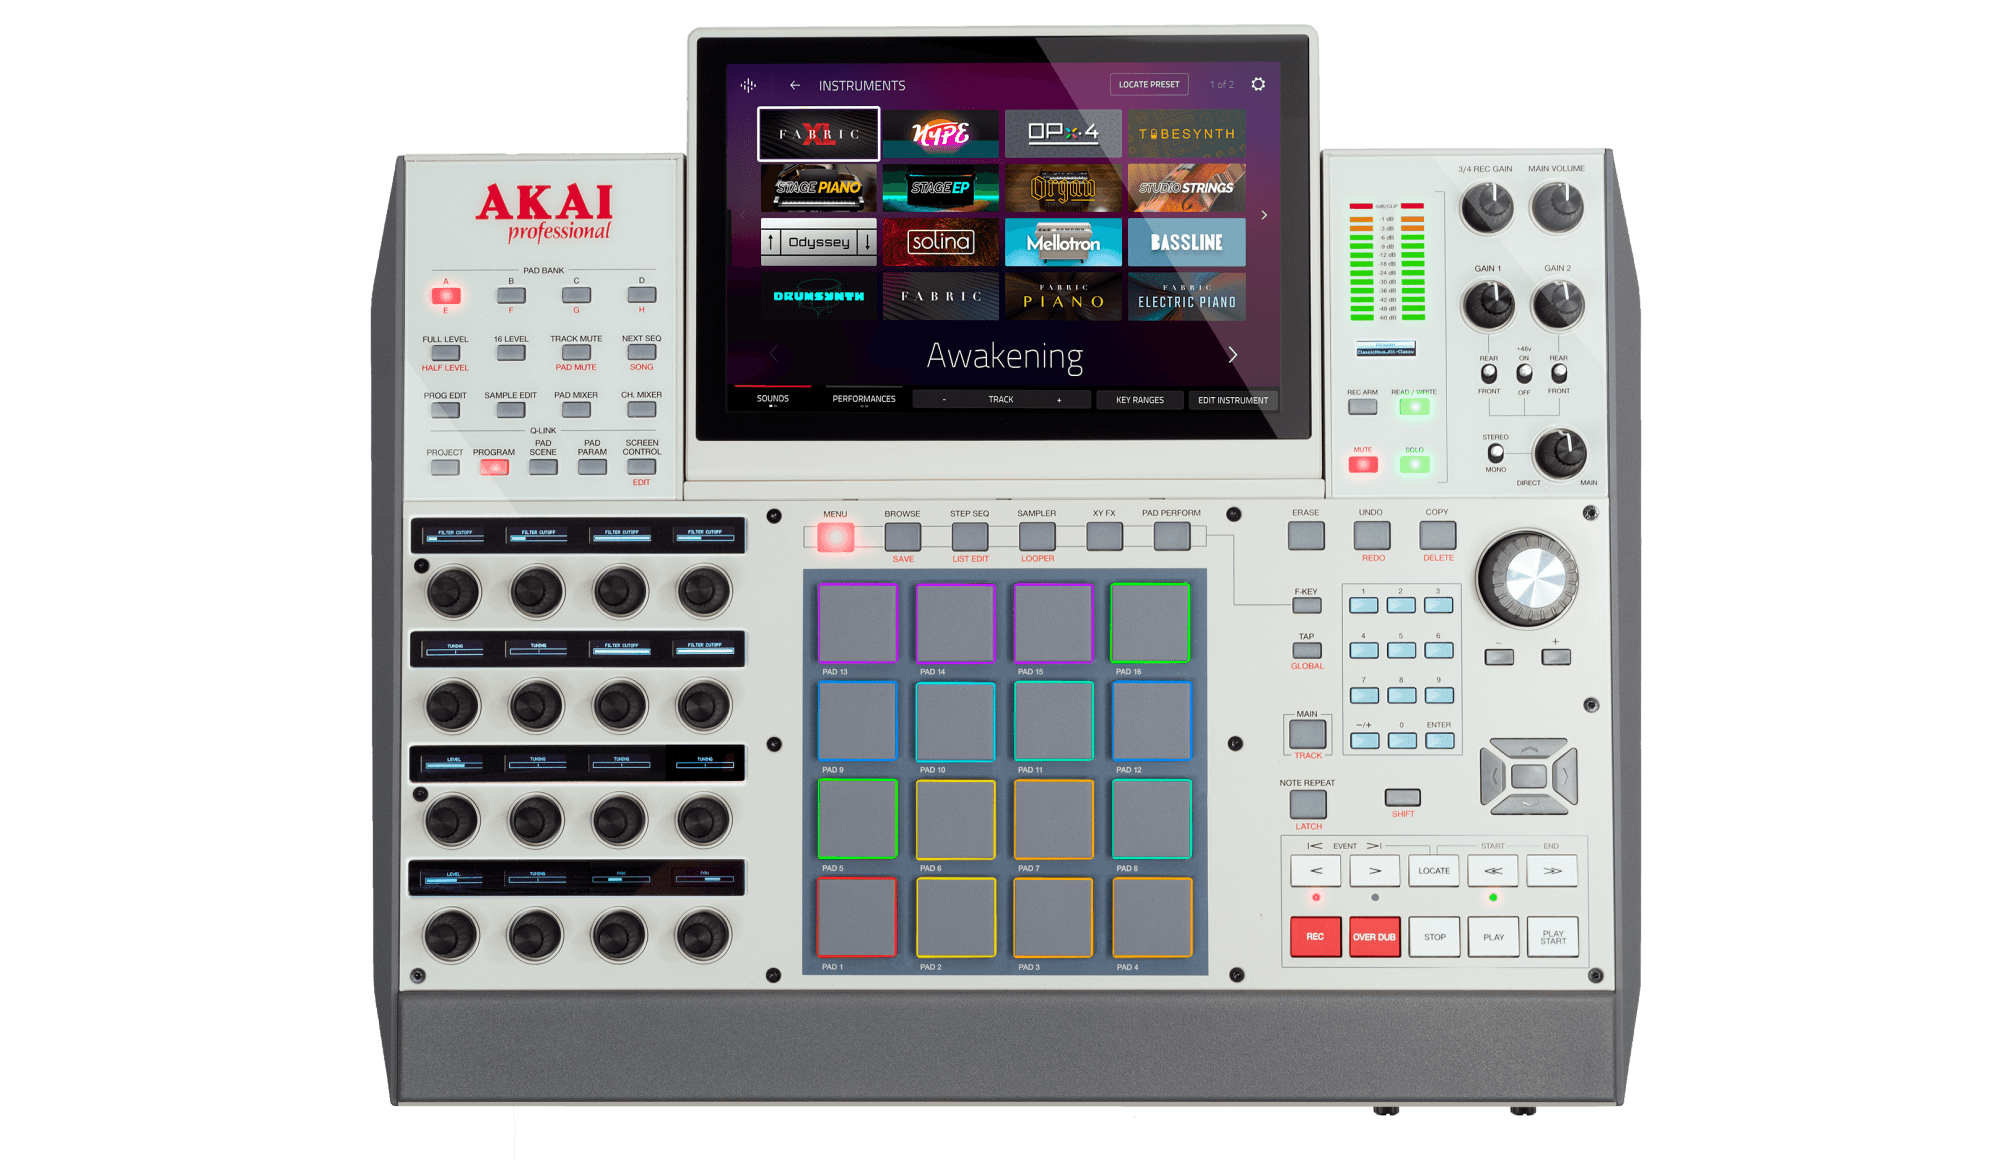Hit the data dial minus button

pyautogui.click(x=1499, y=657)
